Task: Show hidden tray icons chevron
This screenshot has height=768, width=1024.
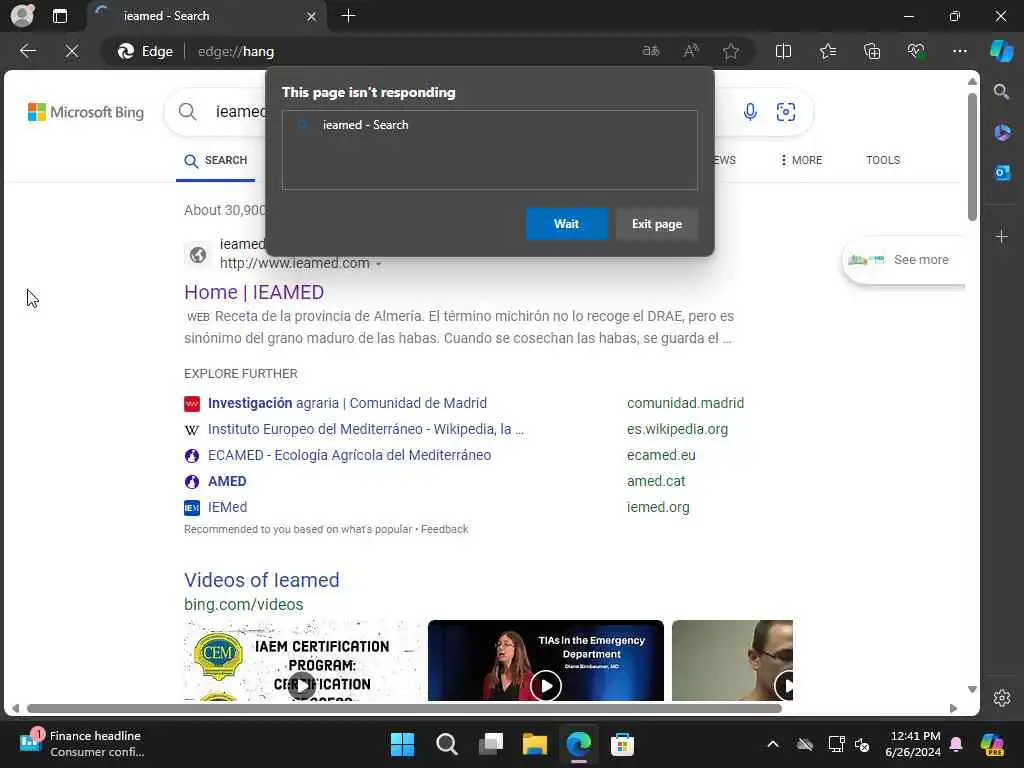Action: pos(773,744)
